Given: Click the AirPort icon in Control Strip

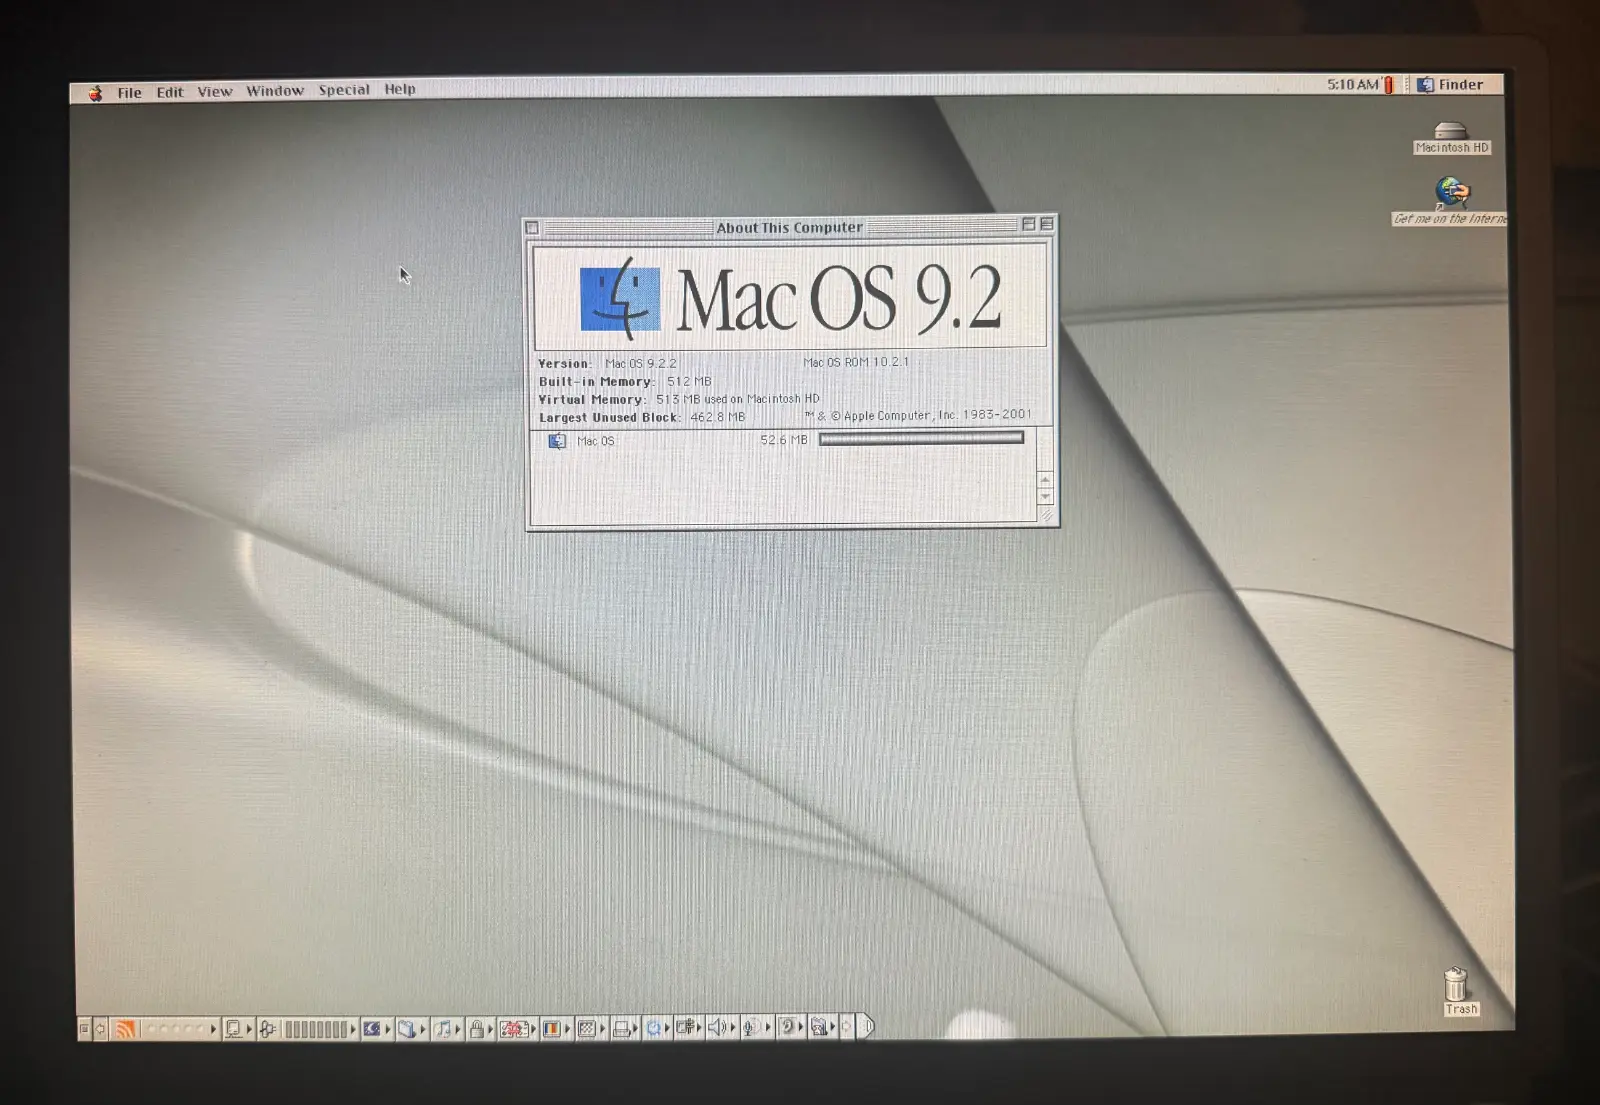Looking at the screenshot, I should click(125, 1029).
